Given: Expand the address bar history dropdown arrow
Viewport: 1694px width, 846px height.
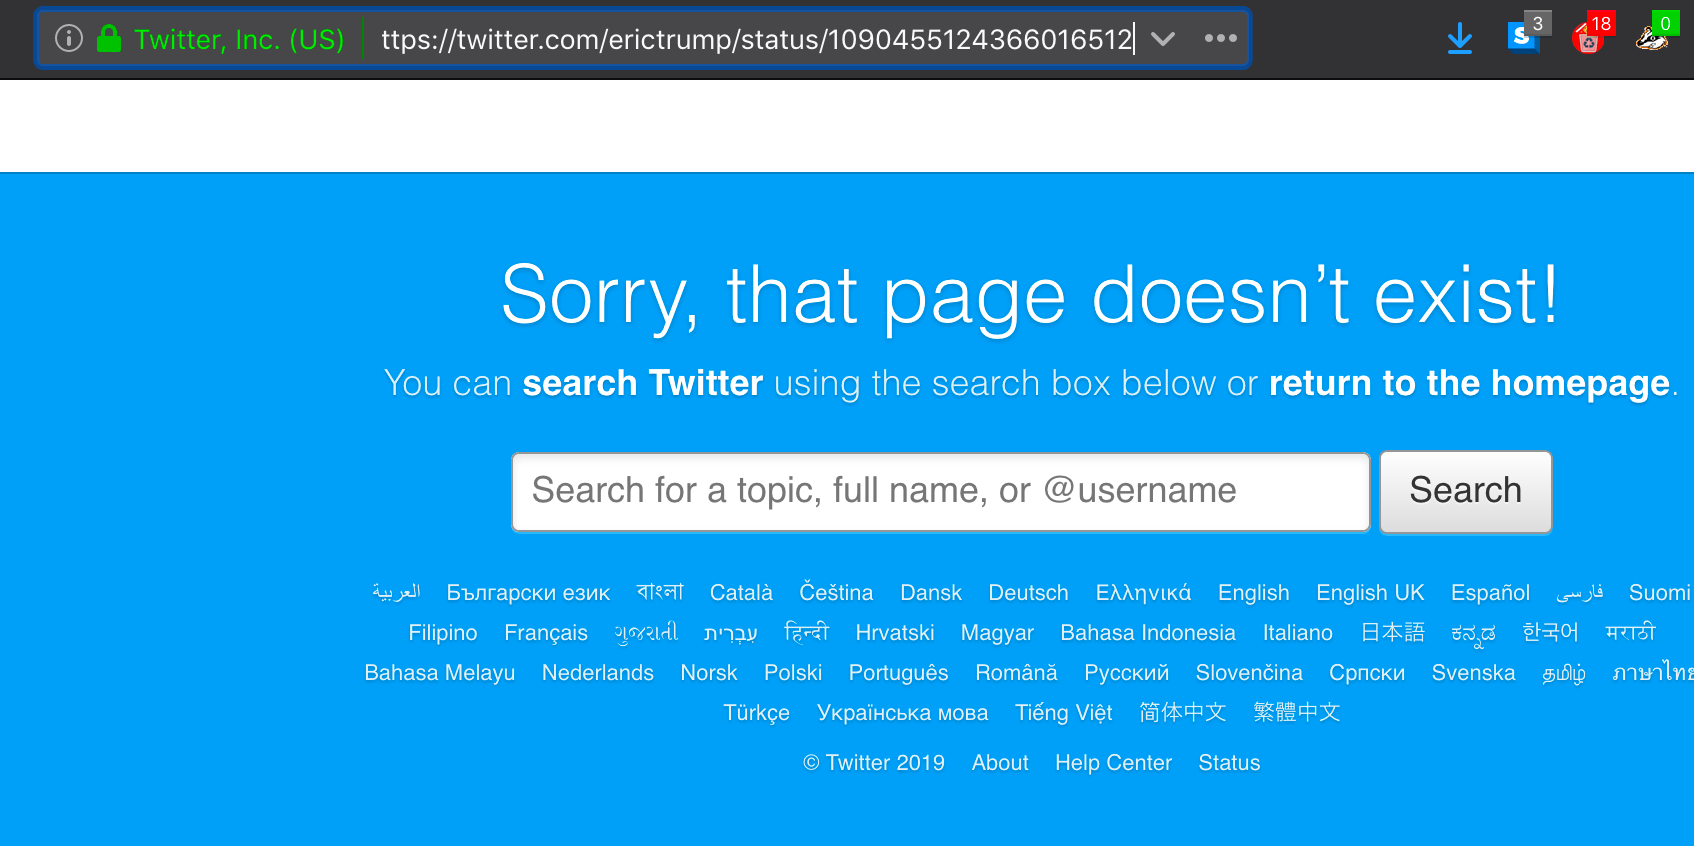Looking at the screenshot, I should coord(1162,39).
